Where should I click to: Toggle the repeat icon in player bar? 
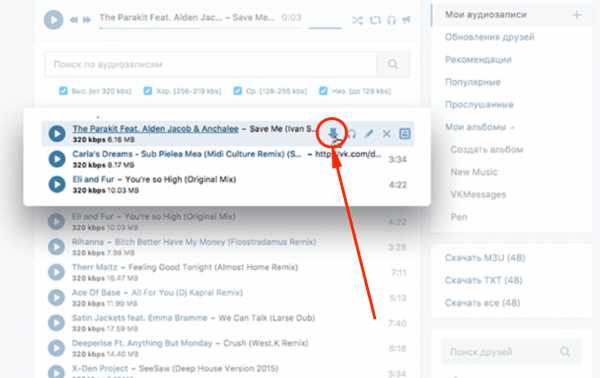click(x=375, y=20)
